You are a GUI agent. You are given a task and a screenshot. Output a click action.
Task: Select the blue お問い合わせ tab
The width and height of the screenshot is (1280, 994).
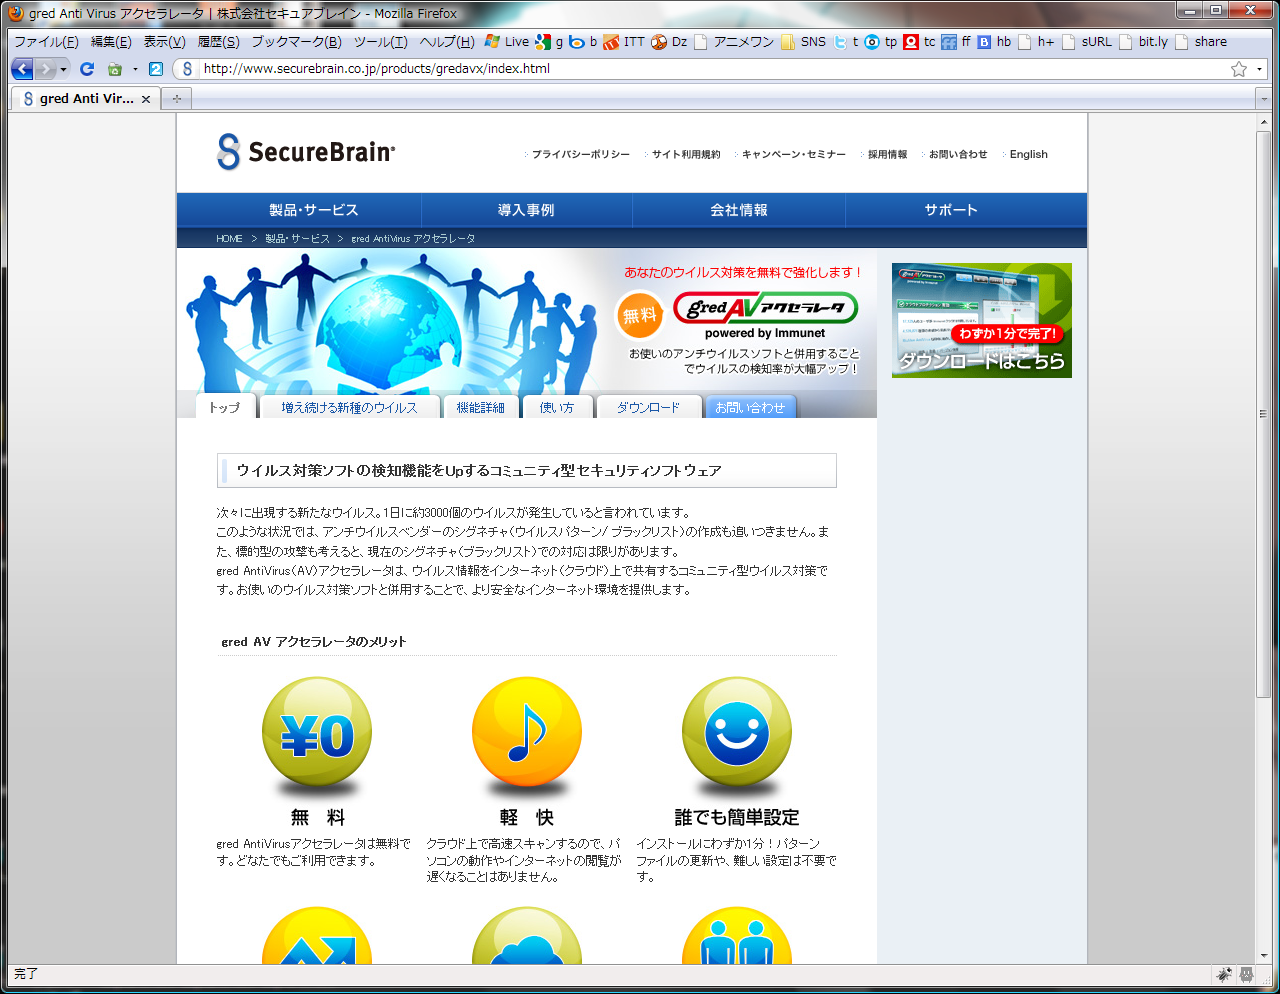pos(750,408)
